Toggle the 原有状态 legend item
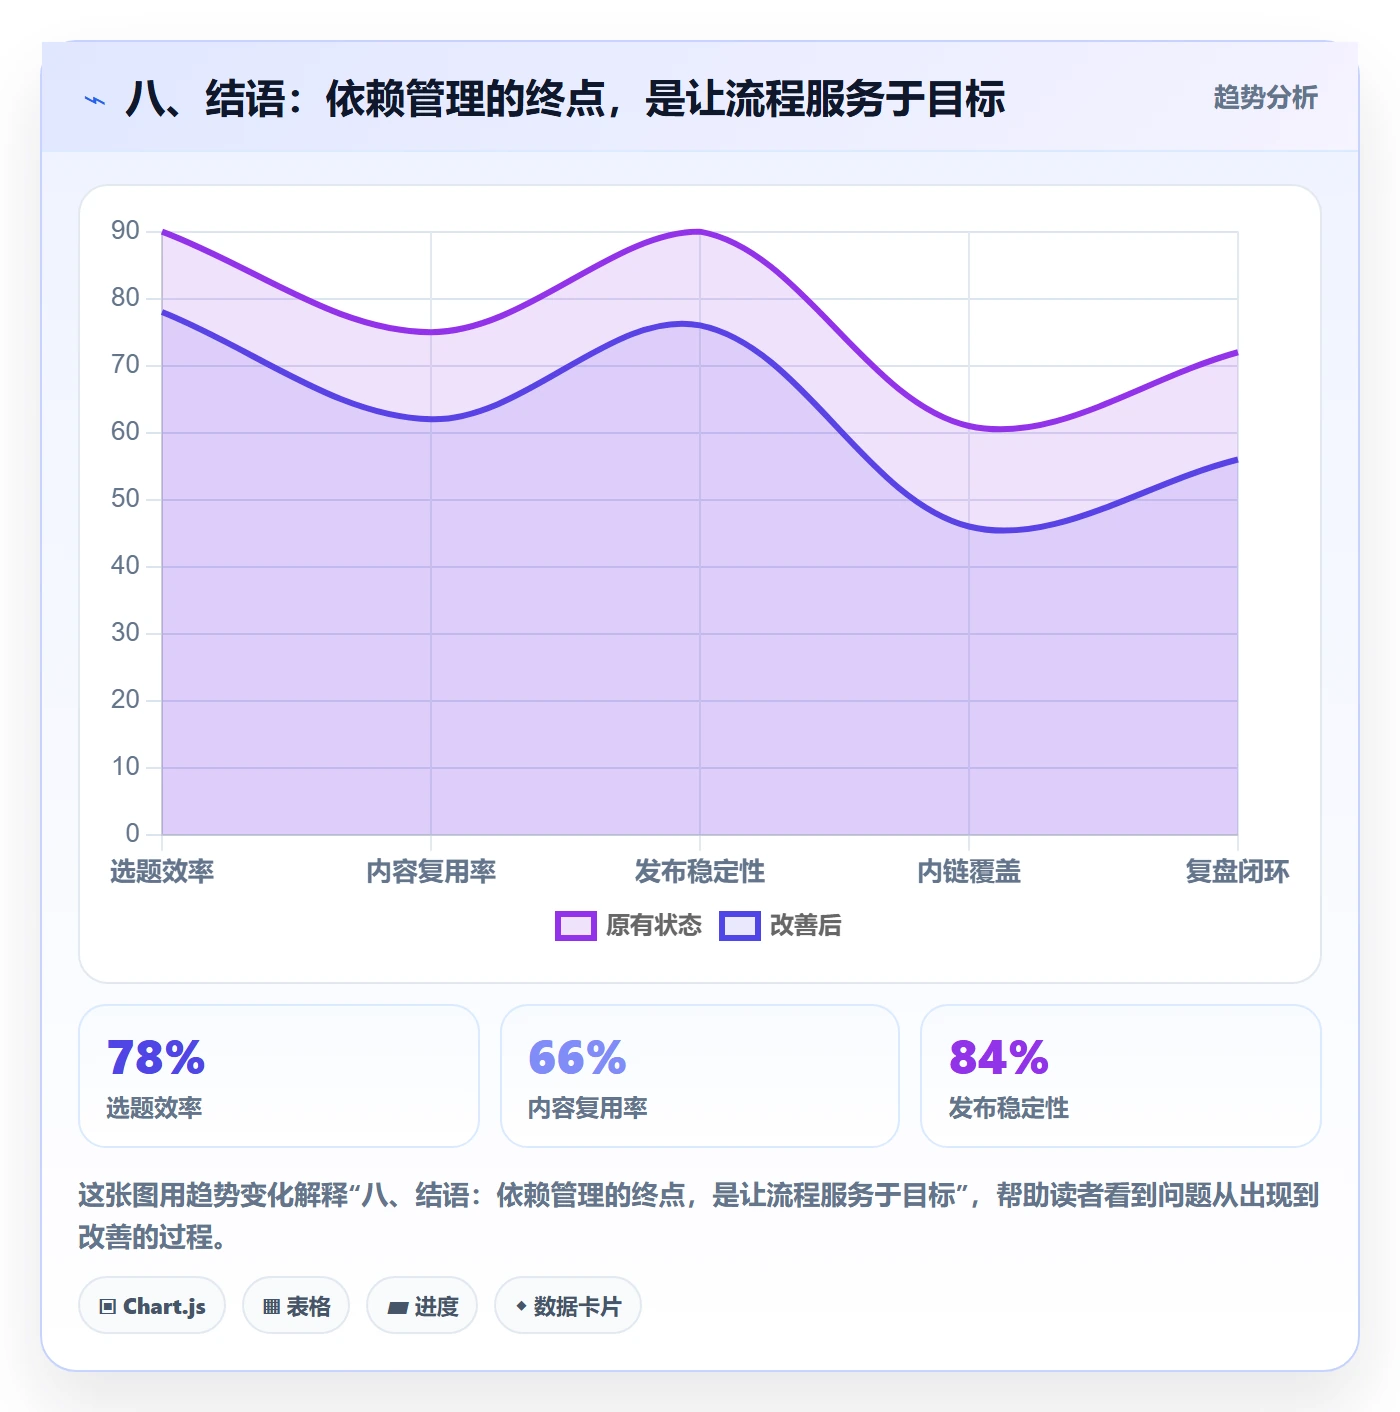 click(629, 925)
